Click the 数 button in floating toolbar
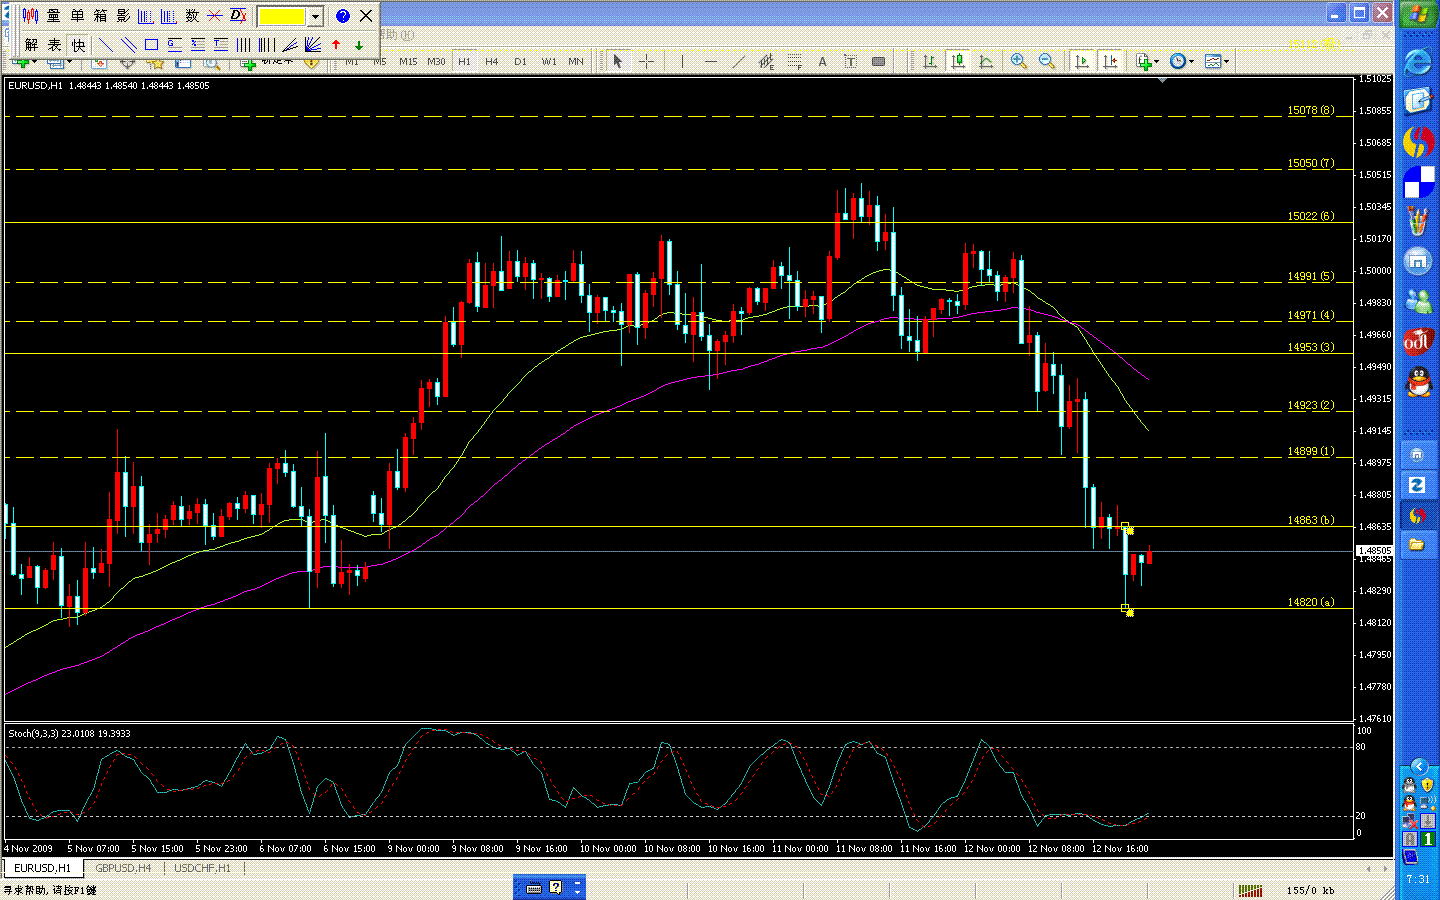 (x=192, y=16)
